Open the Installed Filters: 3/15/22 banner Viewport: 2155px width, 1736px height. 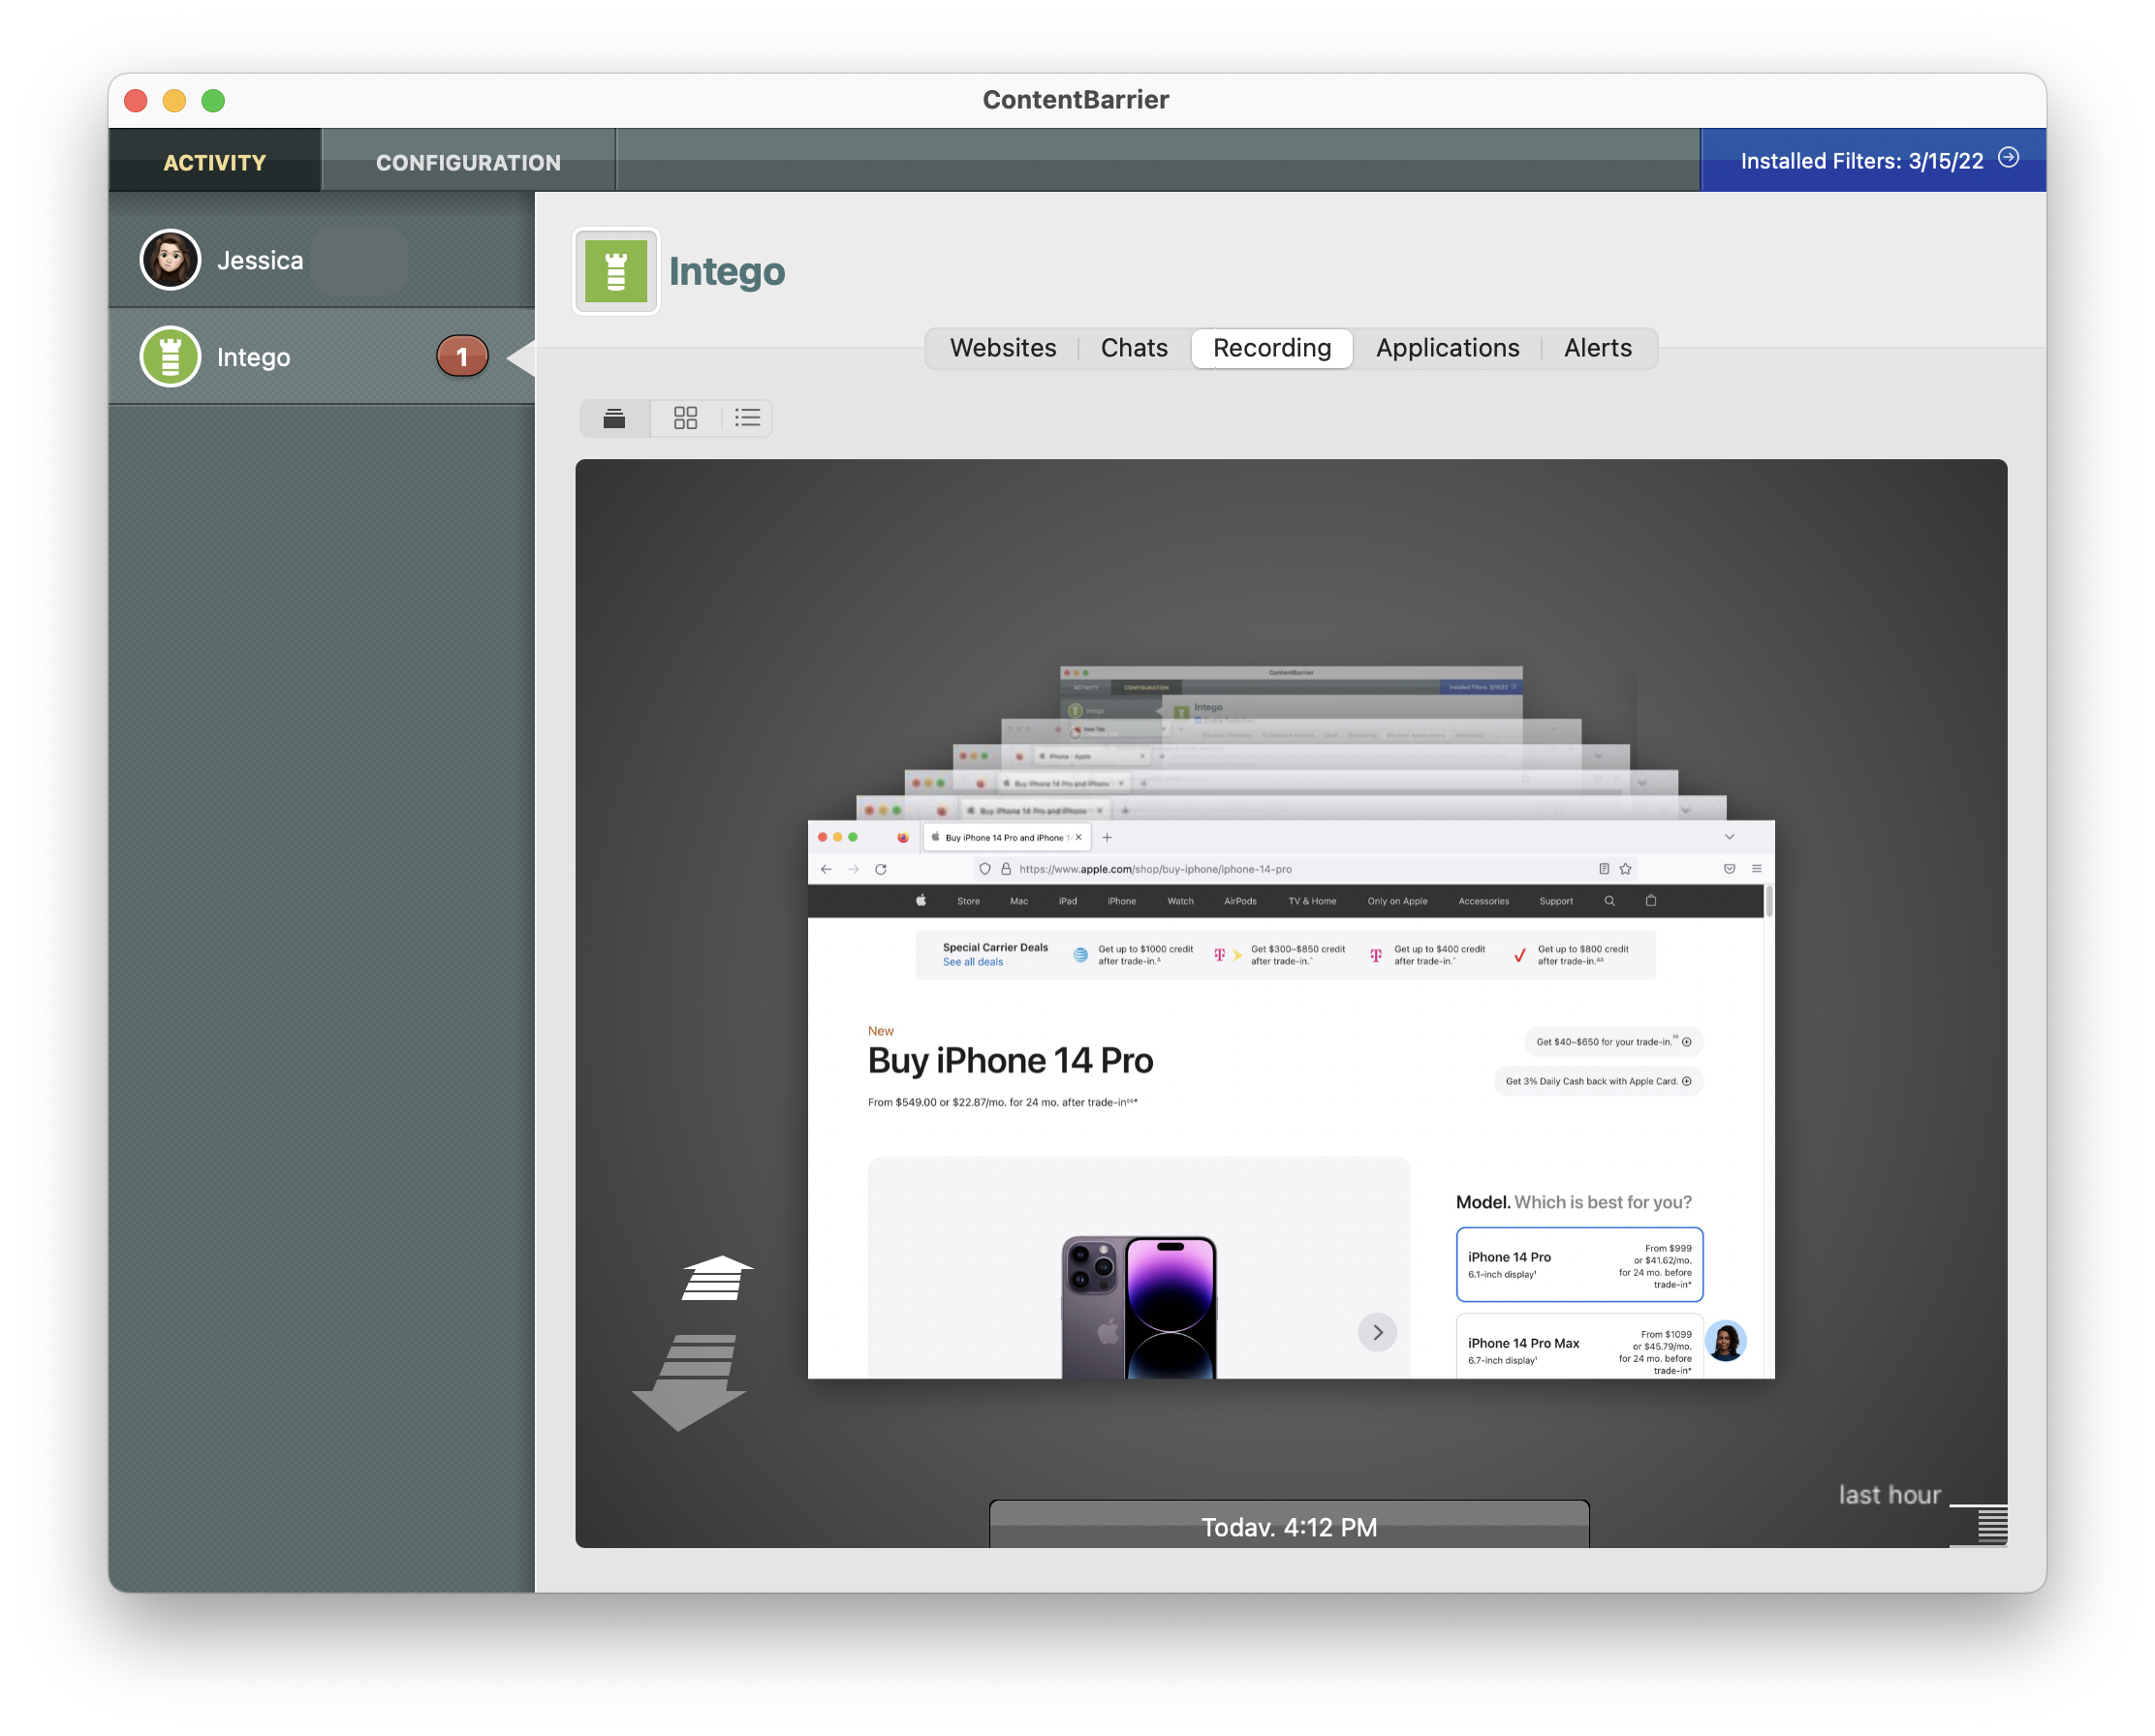click(x=1873, y=160)
